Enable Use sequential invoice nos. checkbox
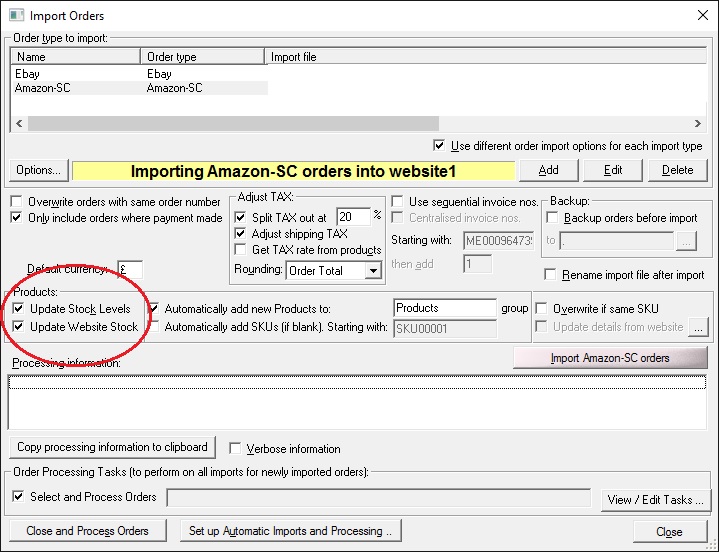Screen dimensions: 719x552 click(397, 201)
